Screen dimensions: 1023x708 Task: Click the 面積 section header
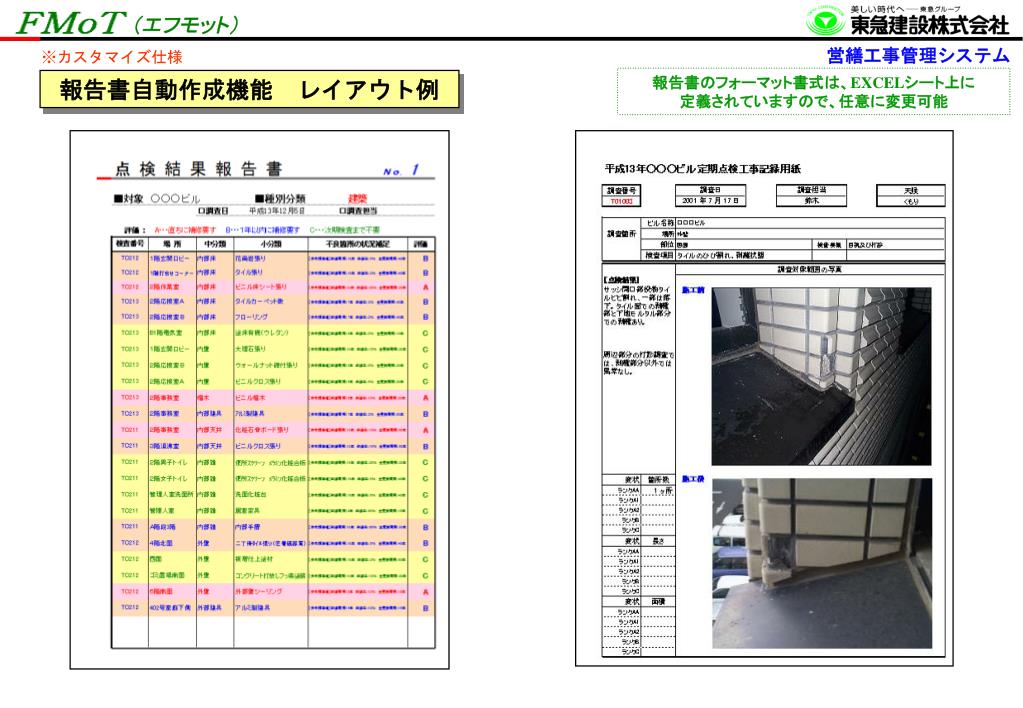point(658,602)
